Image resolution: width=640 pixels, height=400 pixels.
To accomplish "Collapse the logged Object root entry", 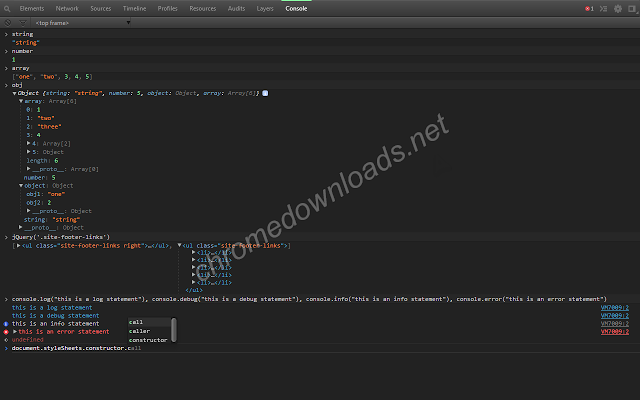I will coord(15,93).
